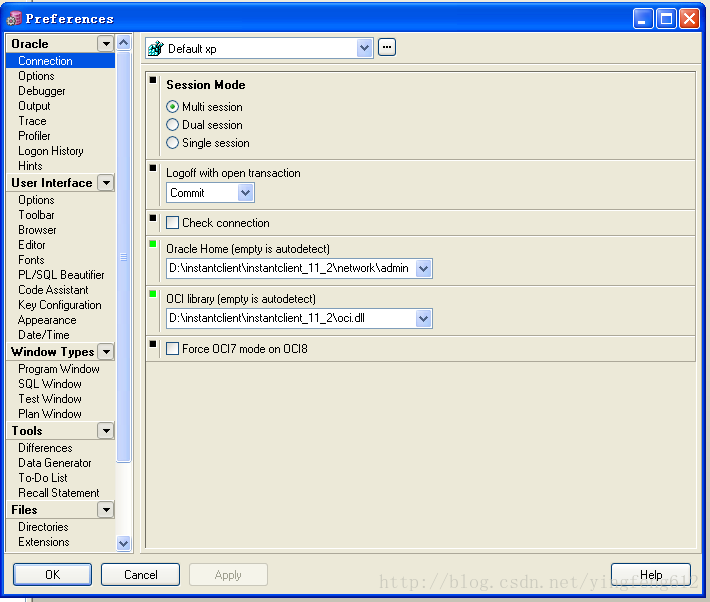The height and width of the screenshot is (602, 710).
Task: Open Logon History preferences
Action: click(51, 151)
